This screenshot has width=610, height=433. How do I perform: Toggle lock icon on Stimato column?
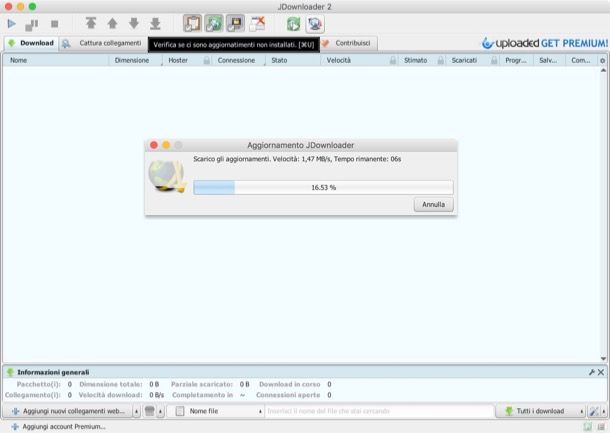[440, 60]
